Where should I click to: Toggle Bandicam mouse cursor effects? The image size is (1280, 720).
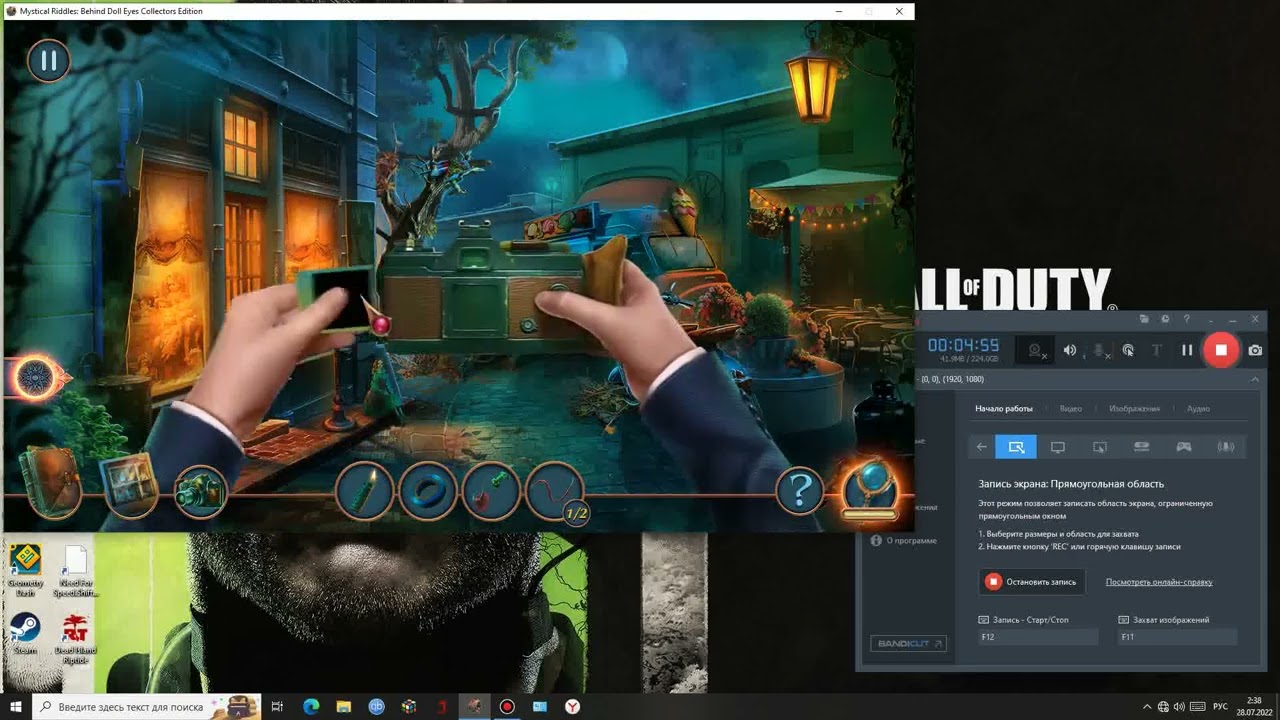pos(1128,350)
